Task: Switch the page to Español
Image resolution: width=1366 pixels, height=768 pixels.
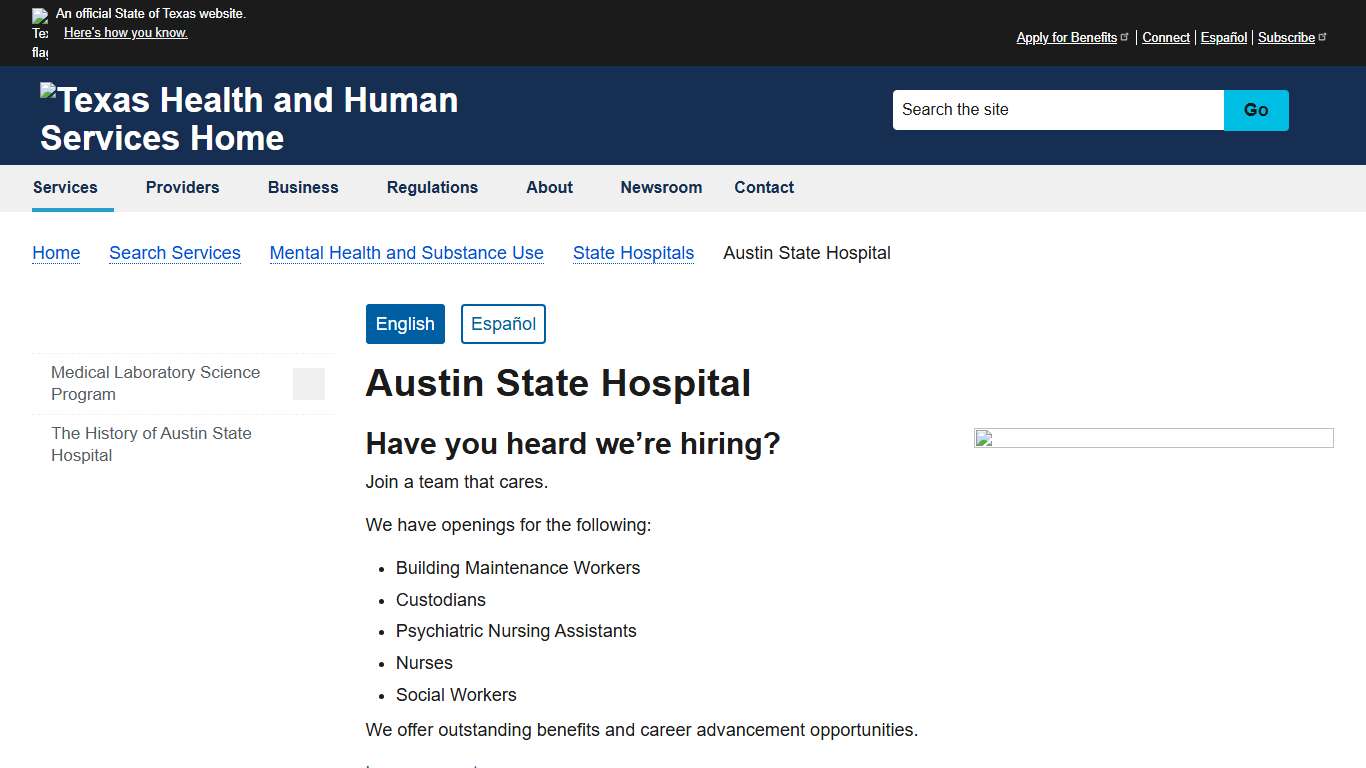Action: (x=503, y=323)
